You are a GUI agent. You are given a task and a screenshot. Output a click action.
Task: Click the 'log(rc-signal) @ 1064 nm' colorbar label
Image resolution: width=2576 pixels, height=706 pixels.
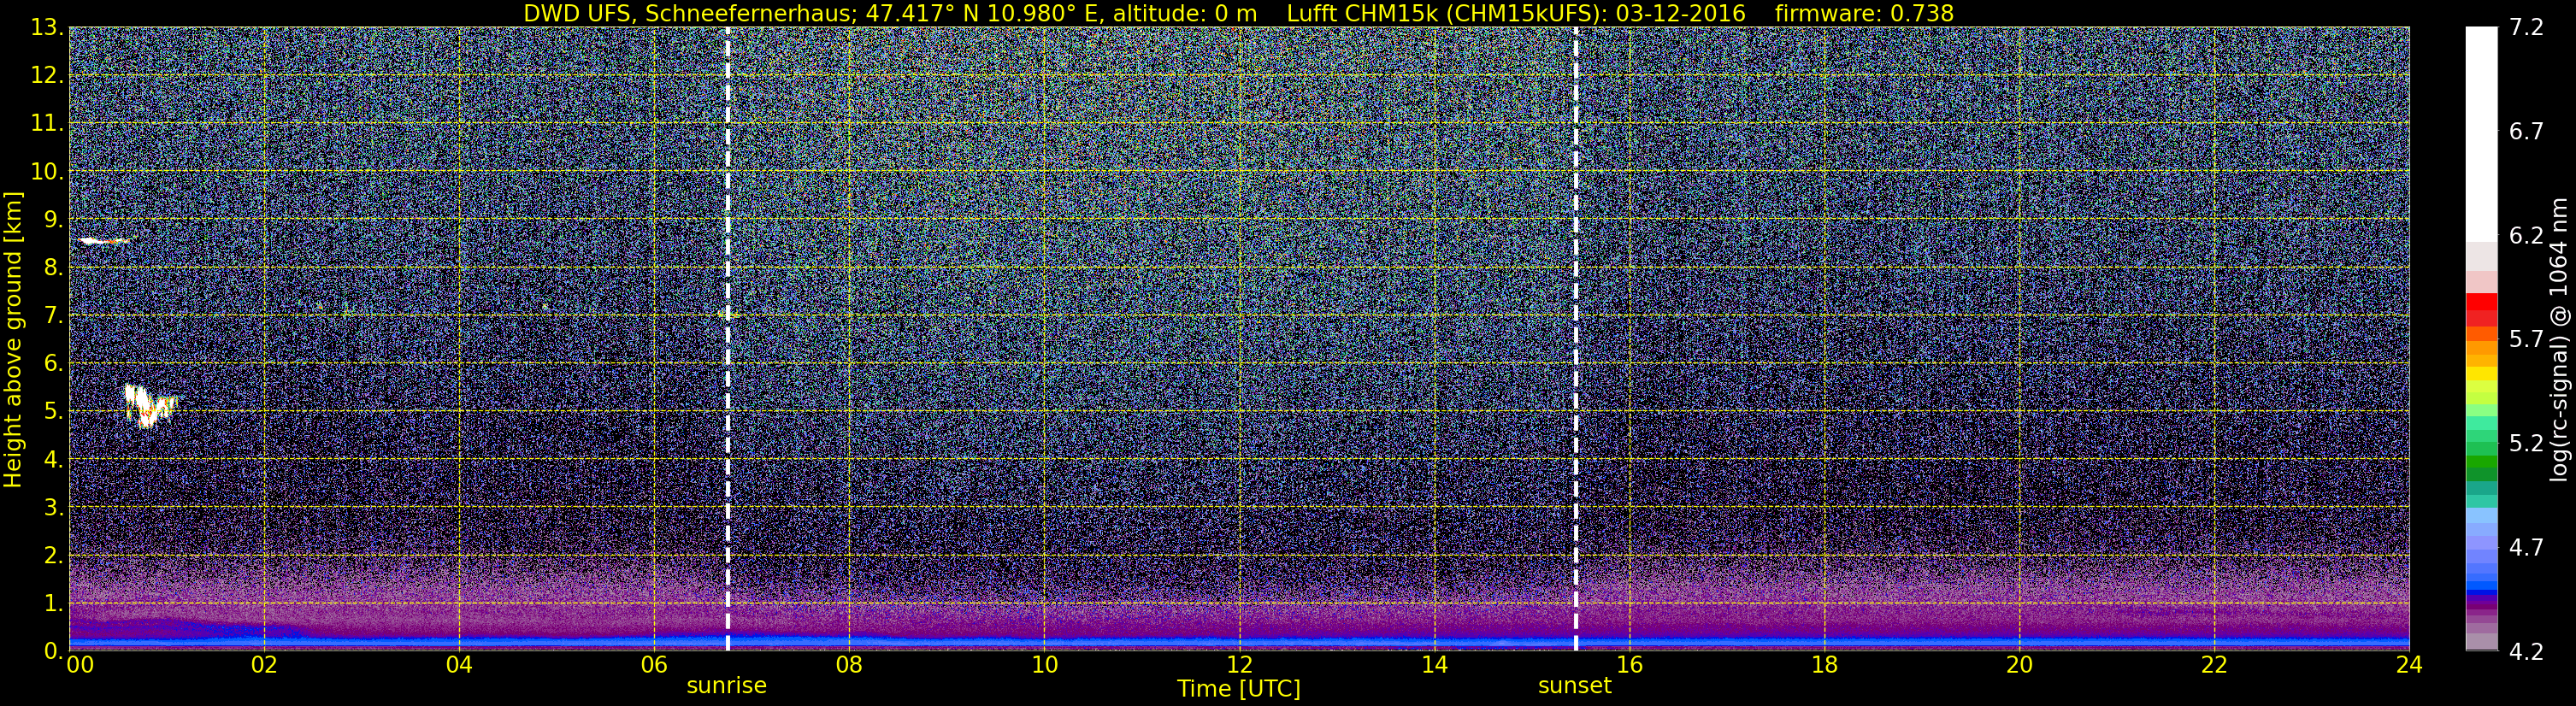2559,339
